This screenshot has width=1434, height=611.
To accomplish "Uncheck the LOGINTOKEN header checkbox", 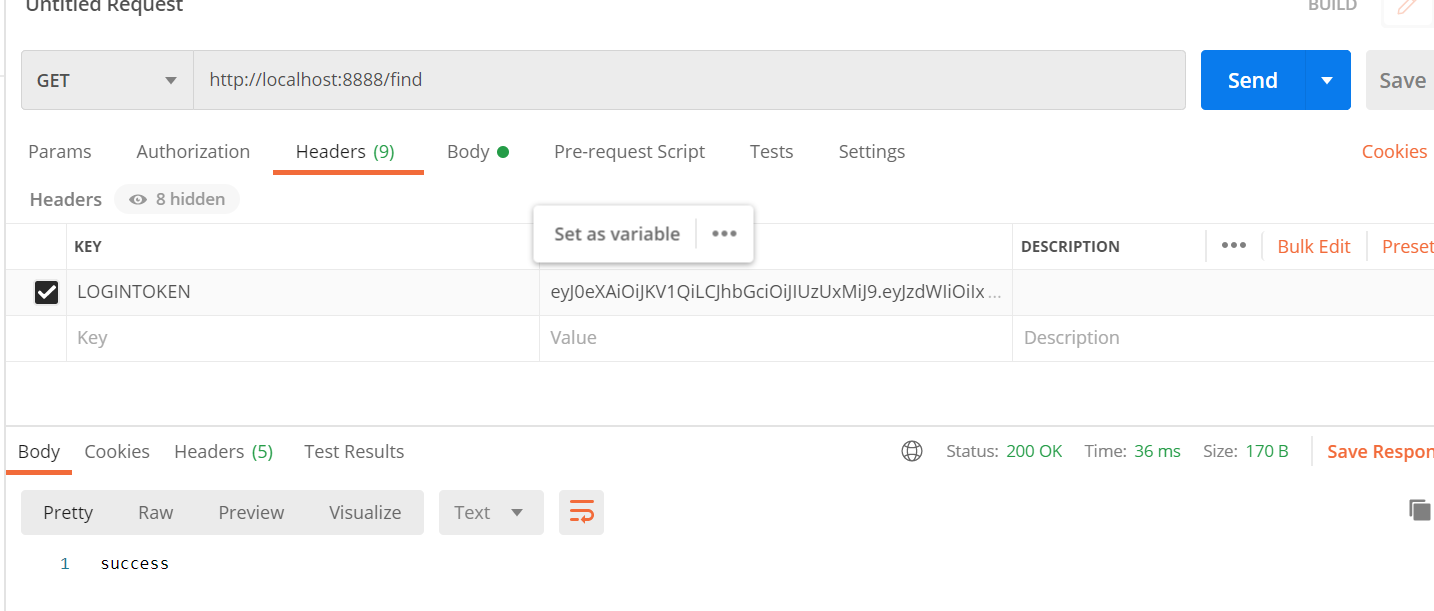I will coord(46,292).
